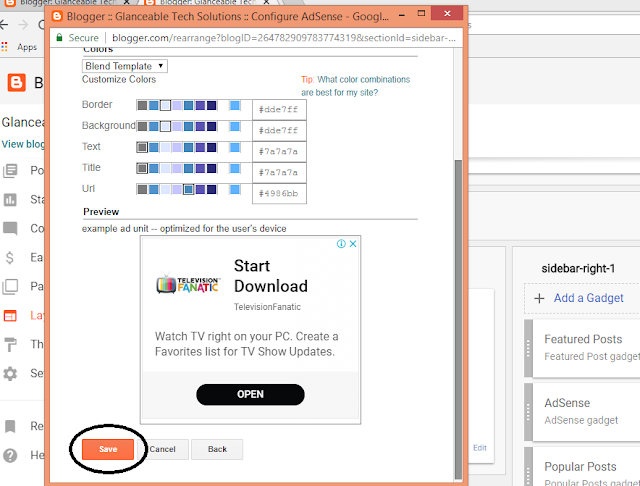Pick the dark navy swatch in Title row
This screenshot has height=486, width=640.
pyautogui.click(x=211, y=168)
